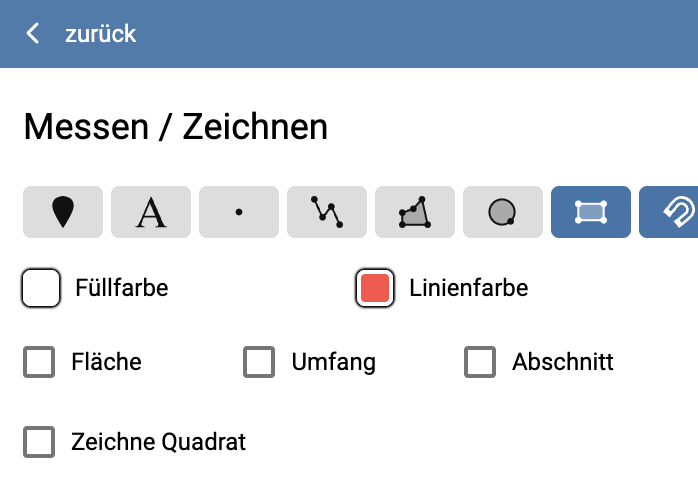Image resolution: width=698 pixels, height=480 pixels.
Task: Select the rectangle drawing tool
Action: [x=590, y=212]
